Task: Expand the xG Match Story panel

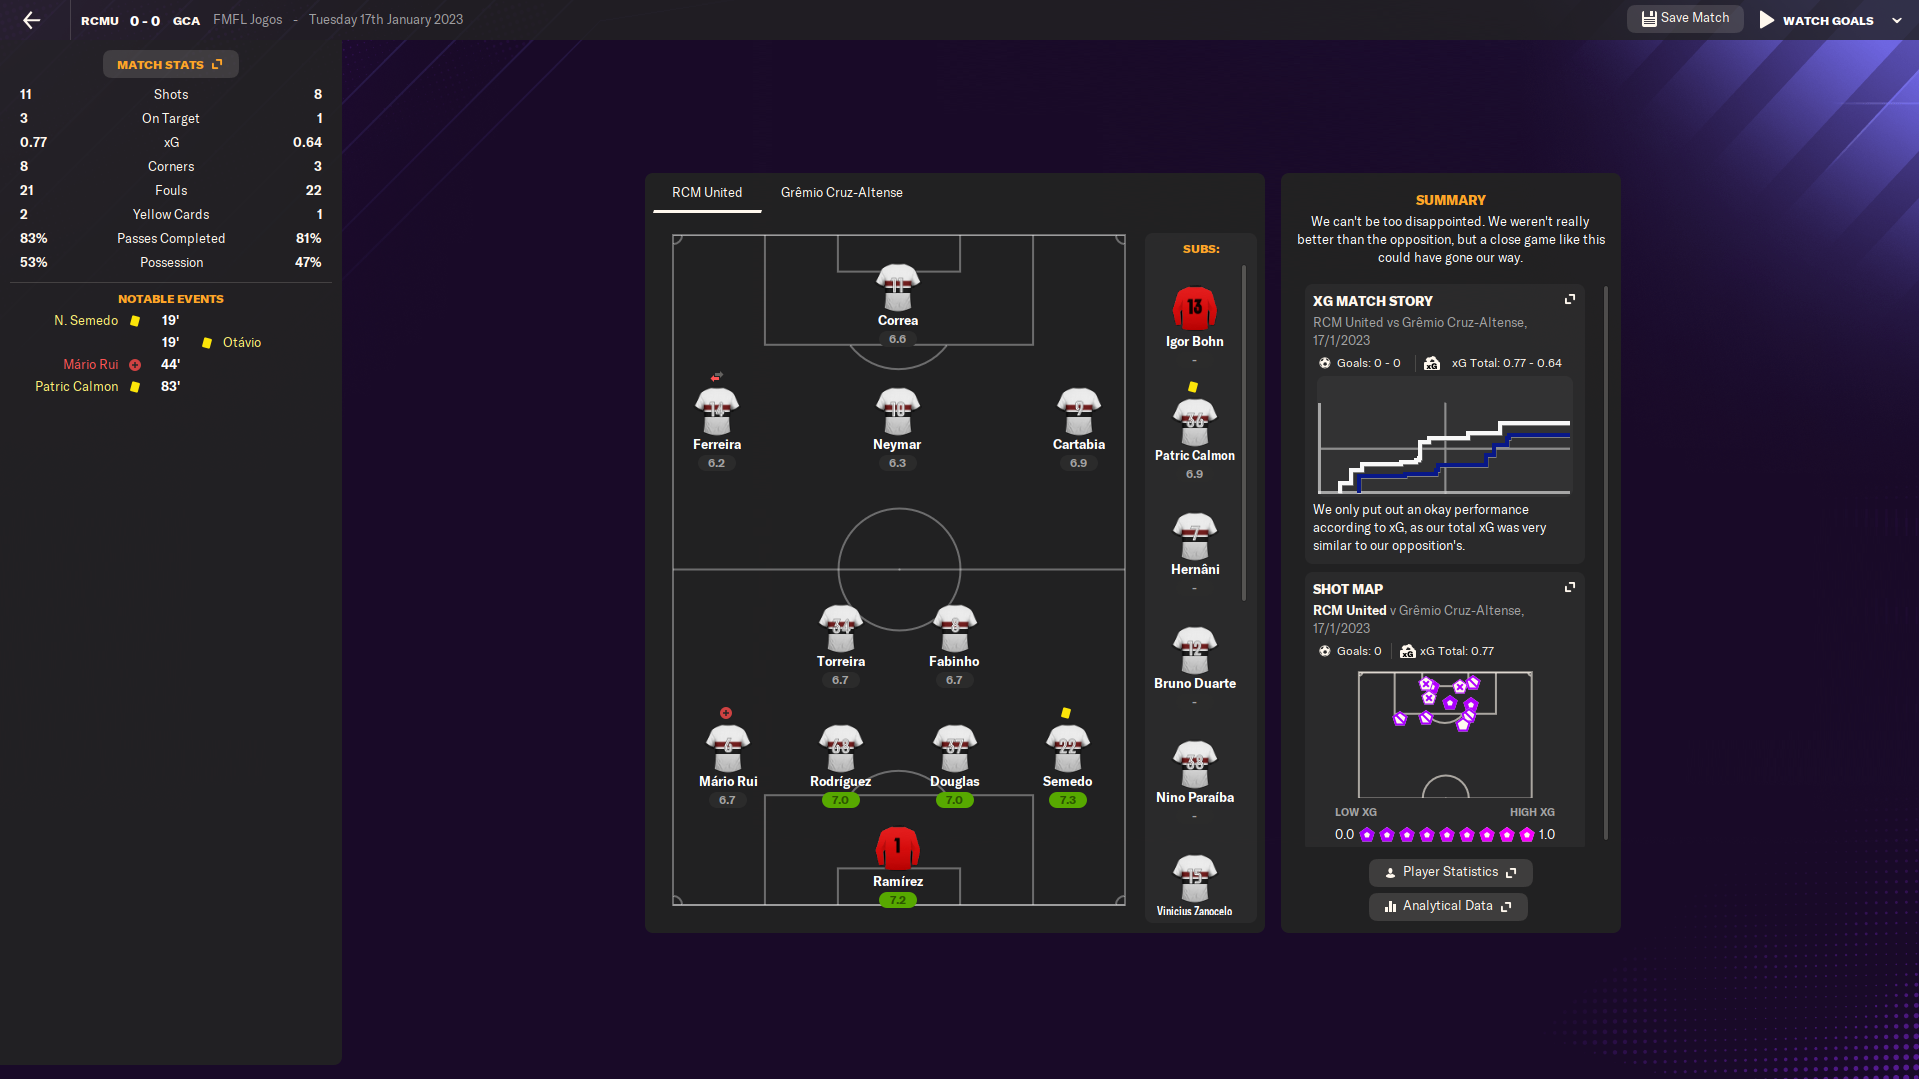Action: pos(1569,300)
